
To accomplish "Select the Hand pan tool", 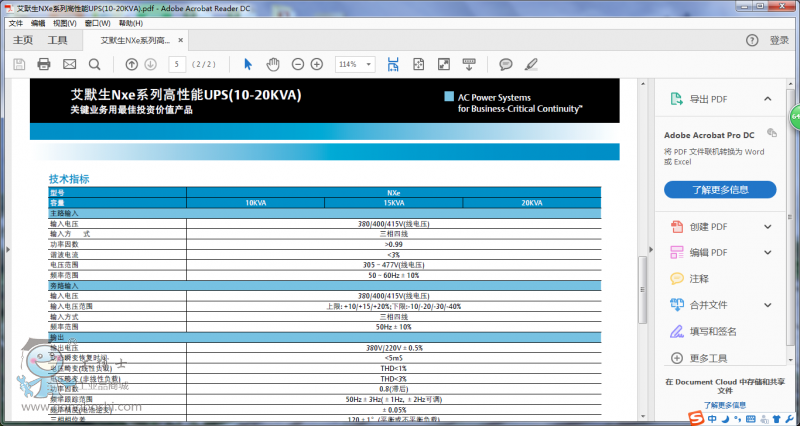I will 273,64.
